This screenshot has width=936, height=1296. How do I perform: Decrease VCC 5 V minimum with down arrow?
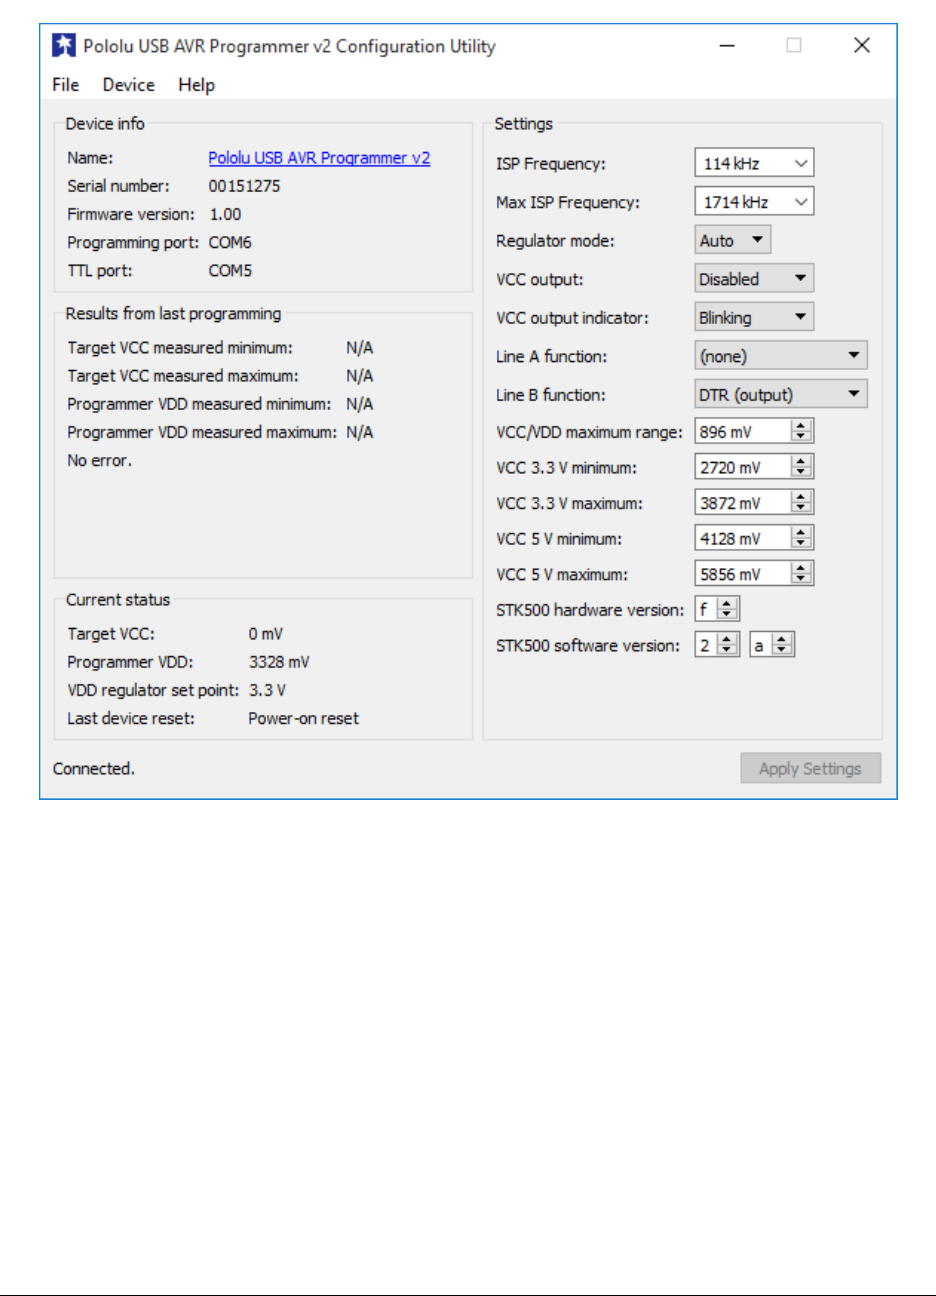801,544
